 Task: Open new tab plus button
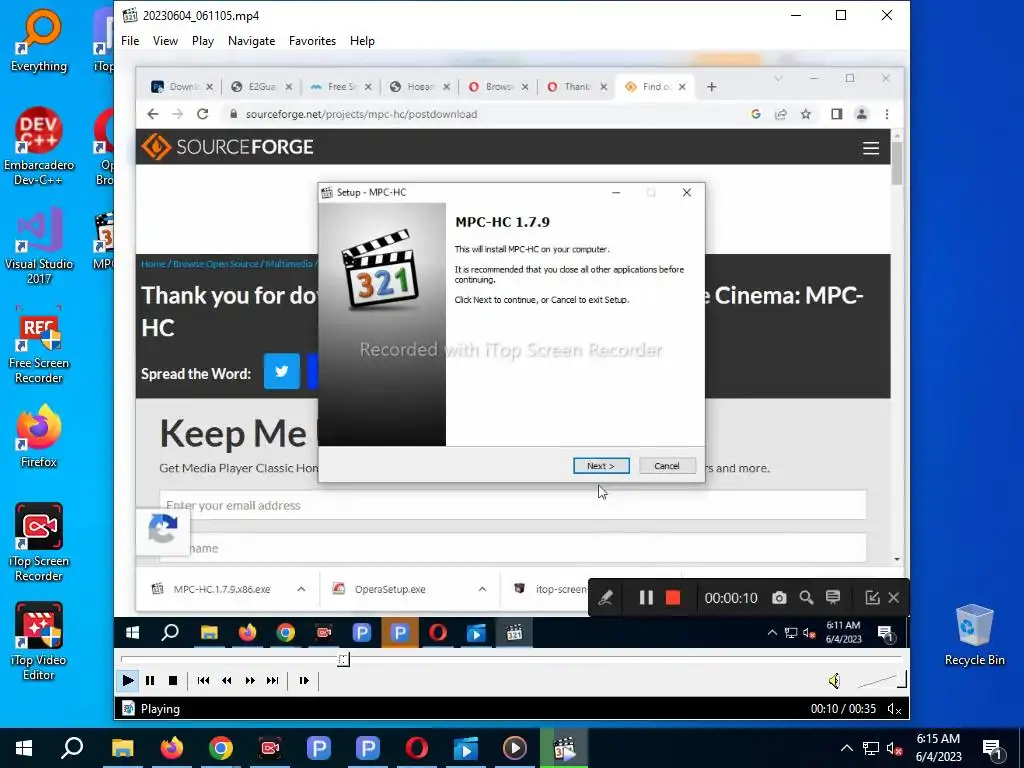click(x=712, y=86)
